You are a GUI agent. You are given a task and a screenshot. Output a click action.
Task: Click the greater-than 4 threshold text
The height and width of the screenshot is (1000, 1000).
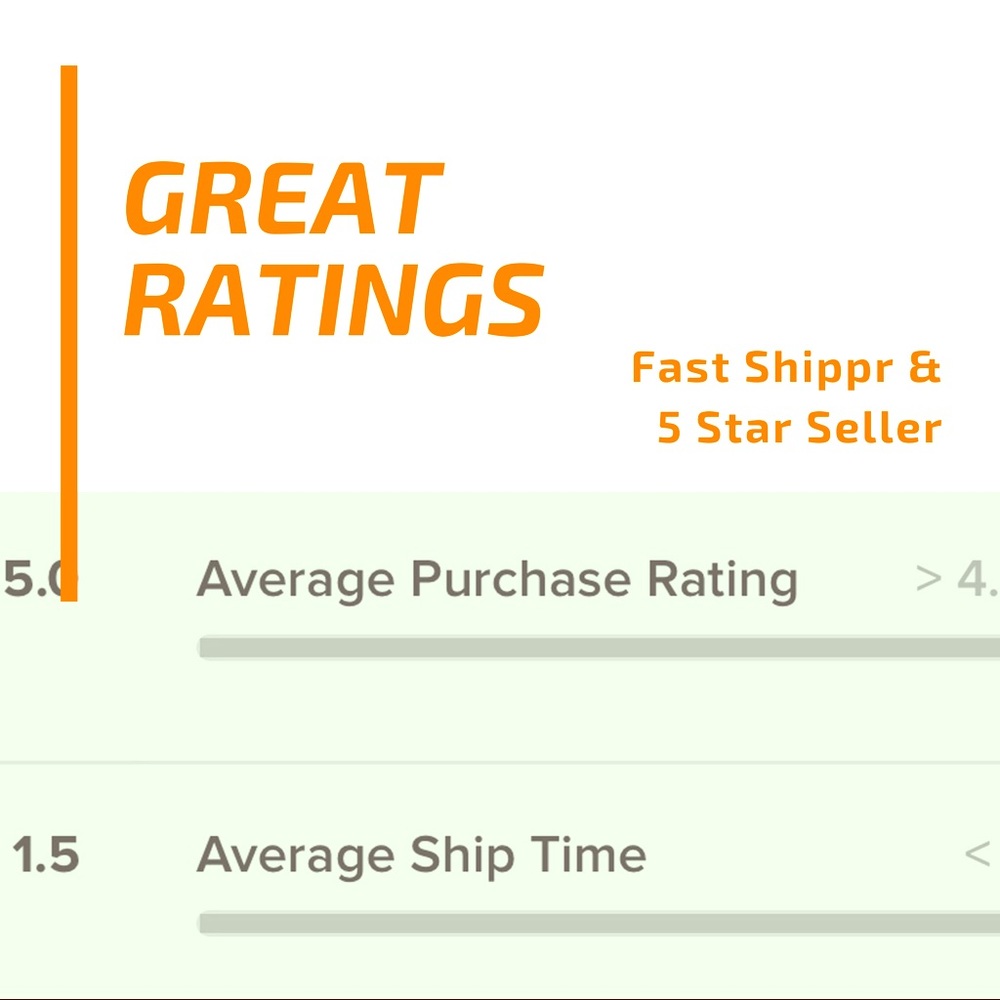(x=956, y=579)
